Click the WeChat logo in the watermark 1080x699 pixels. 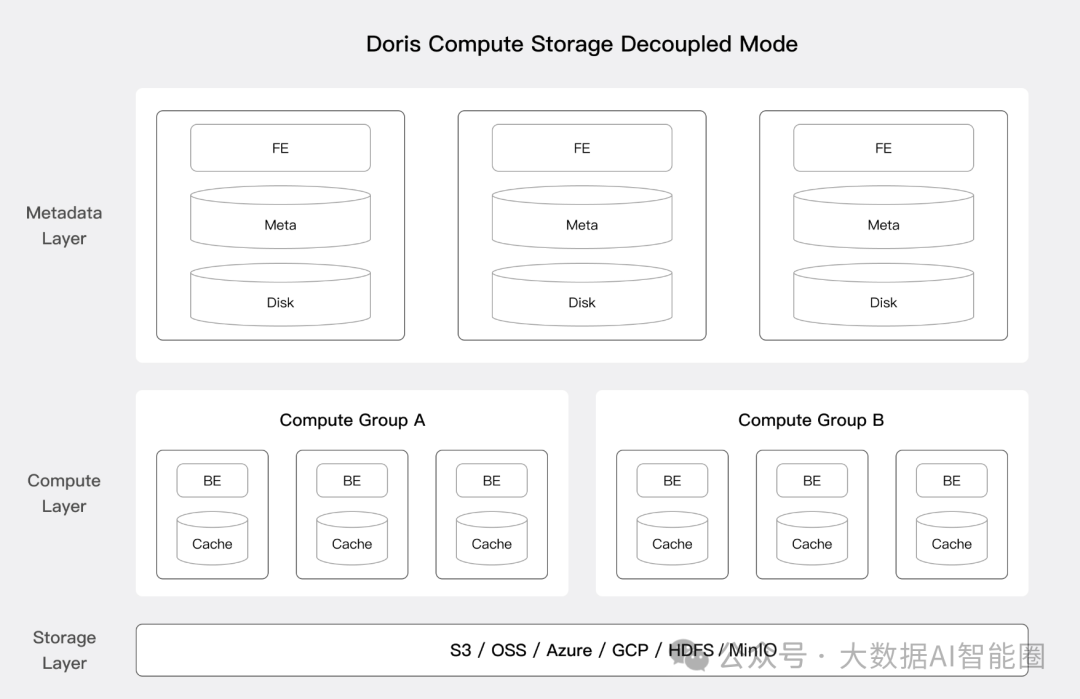click(690, 656)
